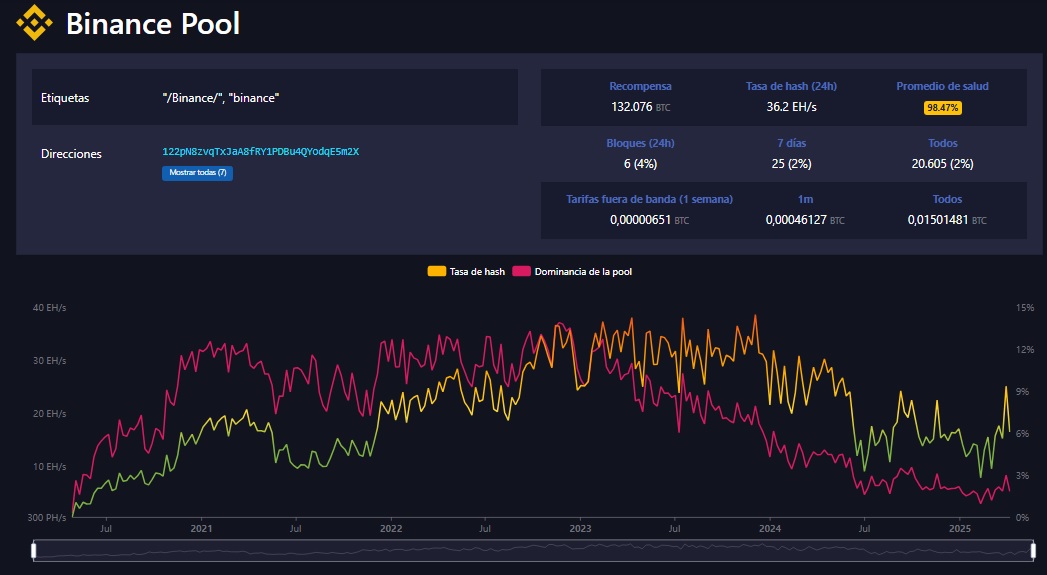Image resolution: width=1047 pixels, height=575 pixels.
Task: Click the Binance logo icon
Action: [33, 22]
